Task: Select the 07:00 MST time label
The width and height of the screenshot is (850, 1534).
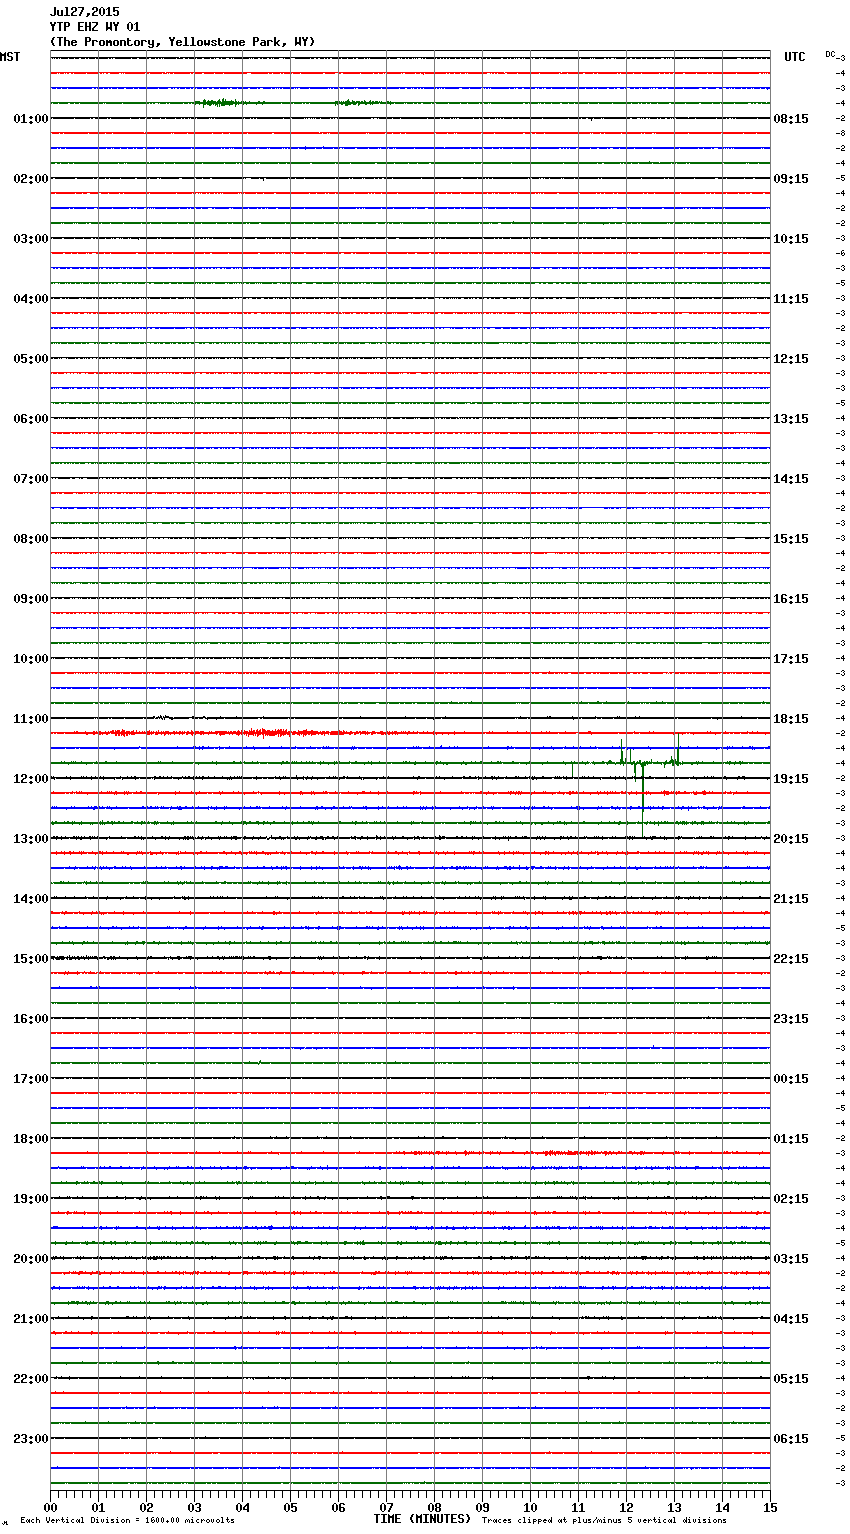Action: click(x=31, y=479)
